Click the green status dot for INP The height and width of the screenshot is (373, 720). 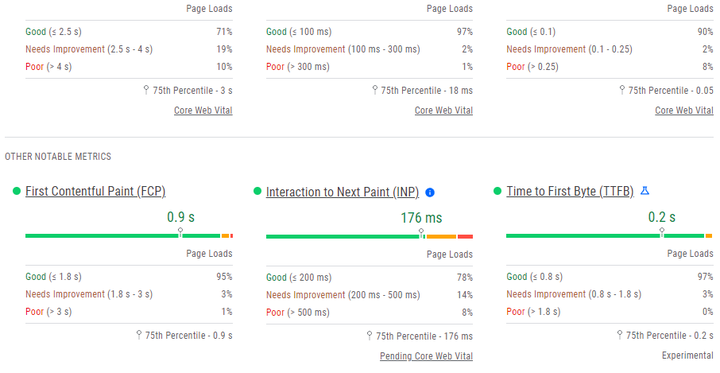pos(257,191)
